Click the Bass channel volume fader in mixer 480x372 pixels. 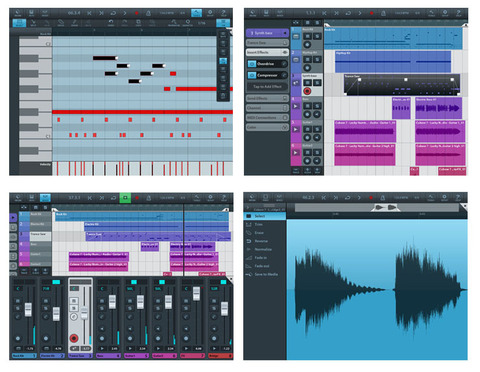[112, 301]
